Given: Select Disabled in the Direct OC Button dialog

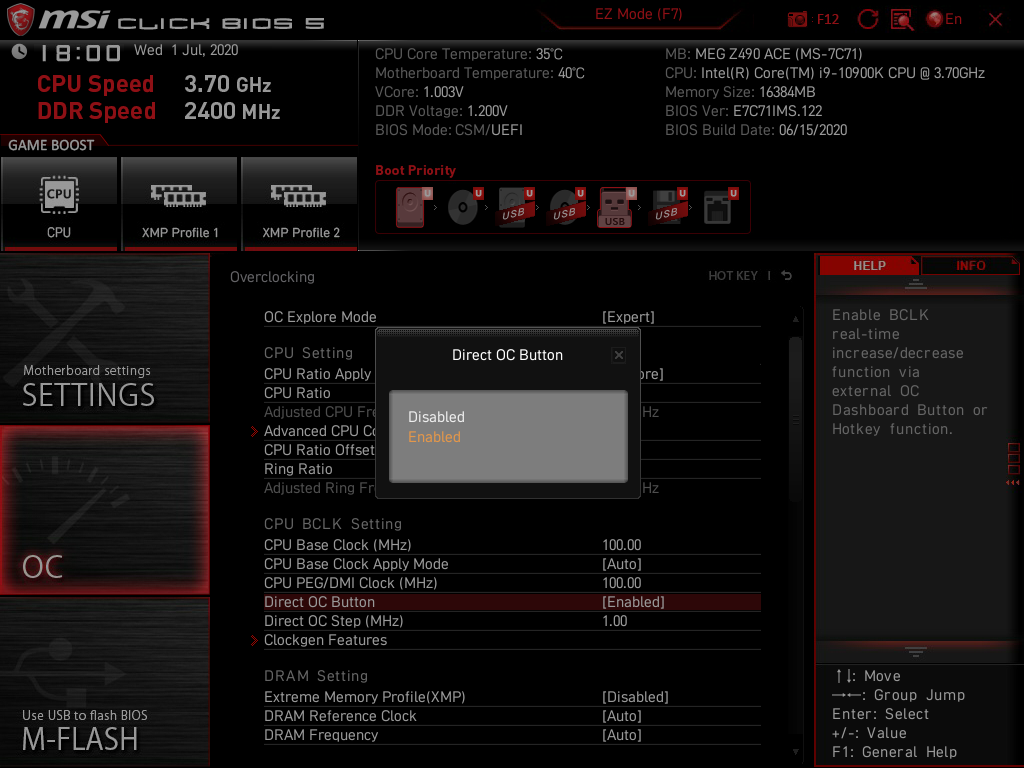Looking at the screenshot, I should tap(434, 417).
